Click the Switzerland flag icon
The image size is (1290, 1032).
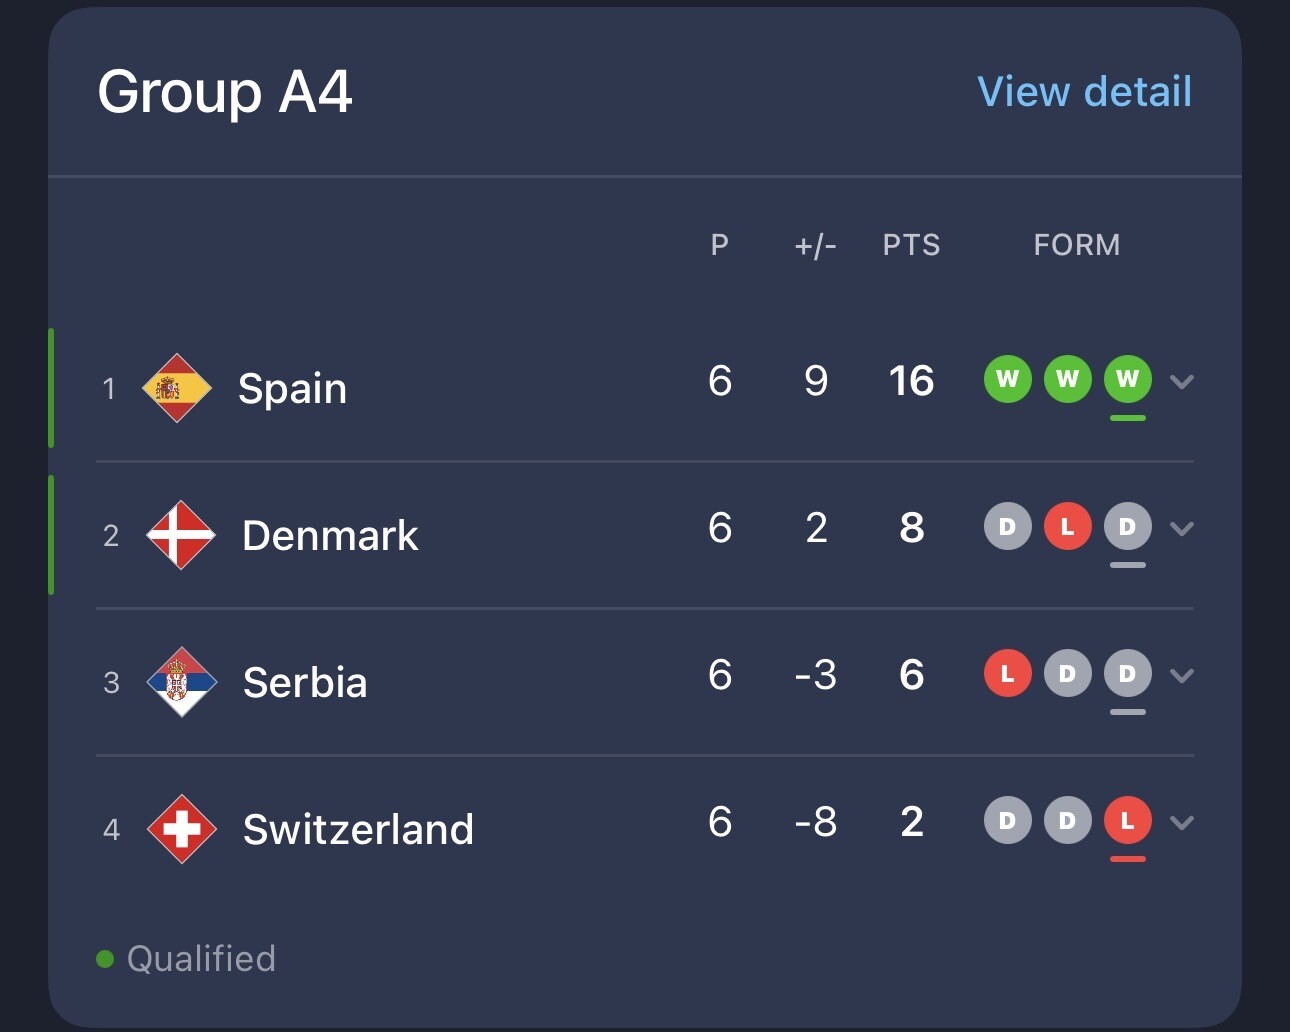click(181, 829)
